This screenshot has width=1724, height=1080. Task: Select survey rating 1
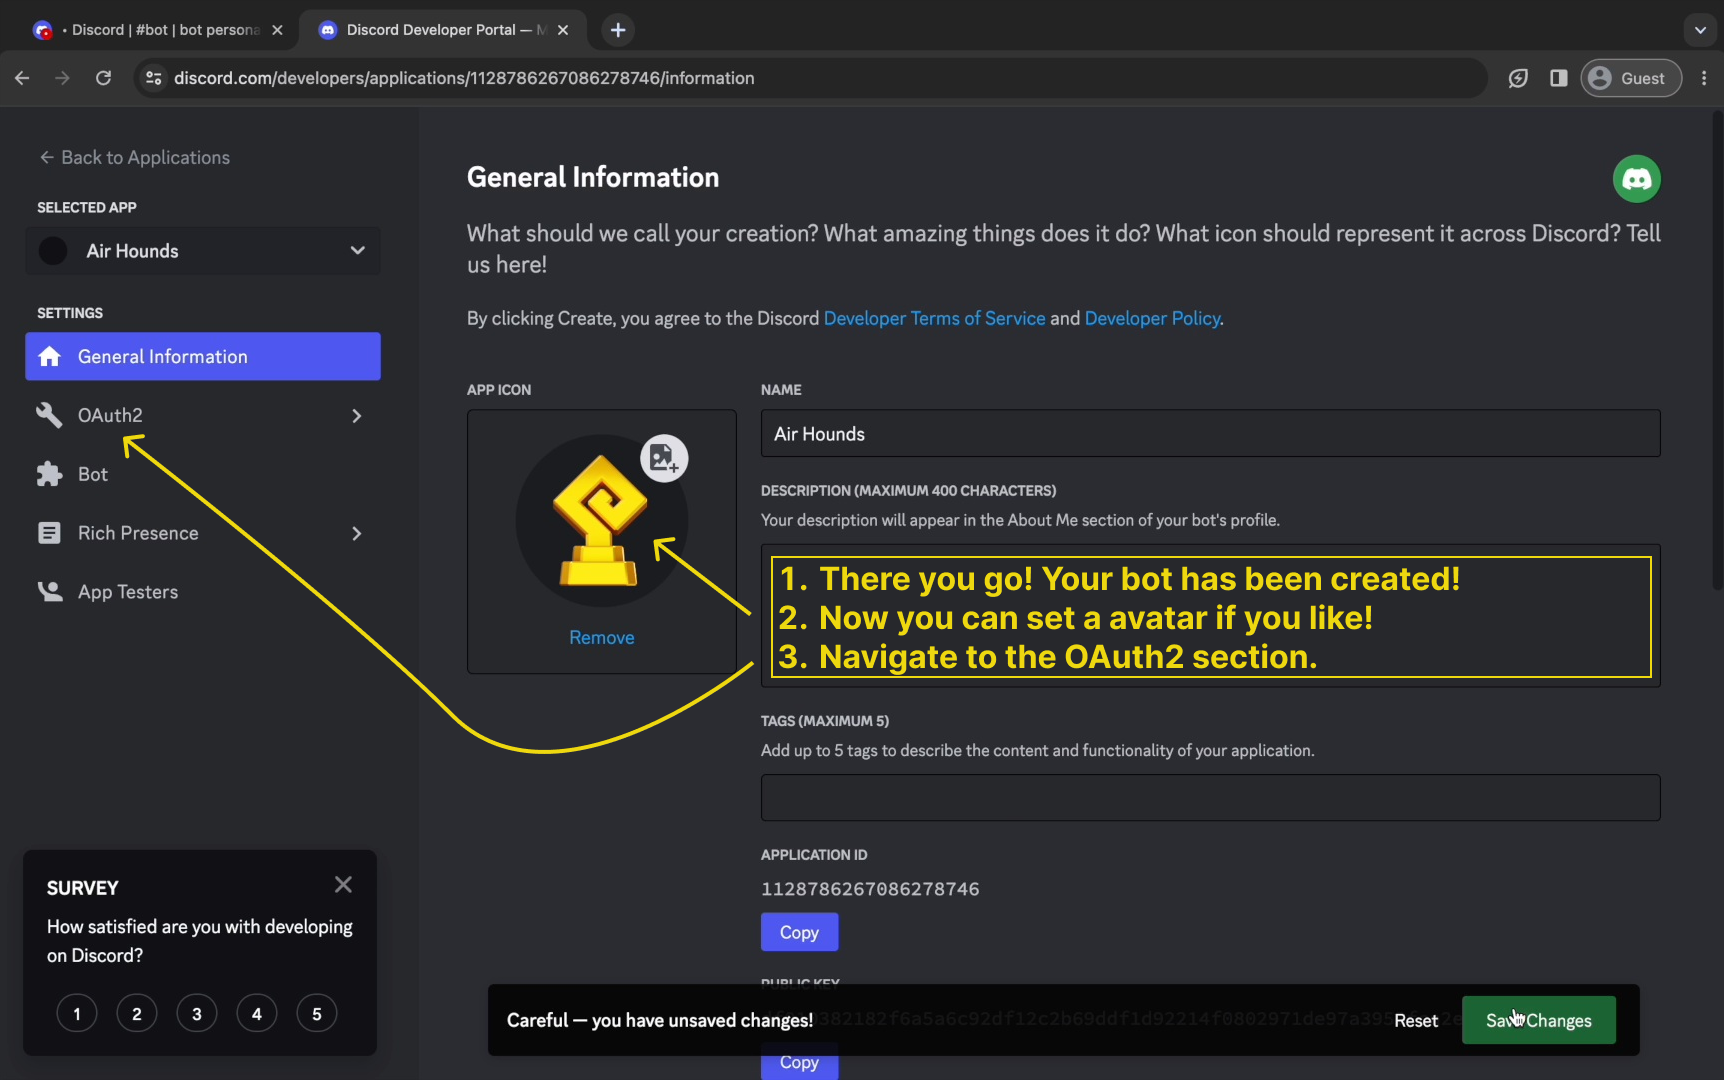coord(77,1014)
